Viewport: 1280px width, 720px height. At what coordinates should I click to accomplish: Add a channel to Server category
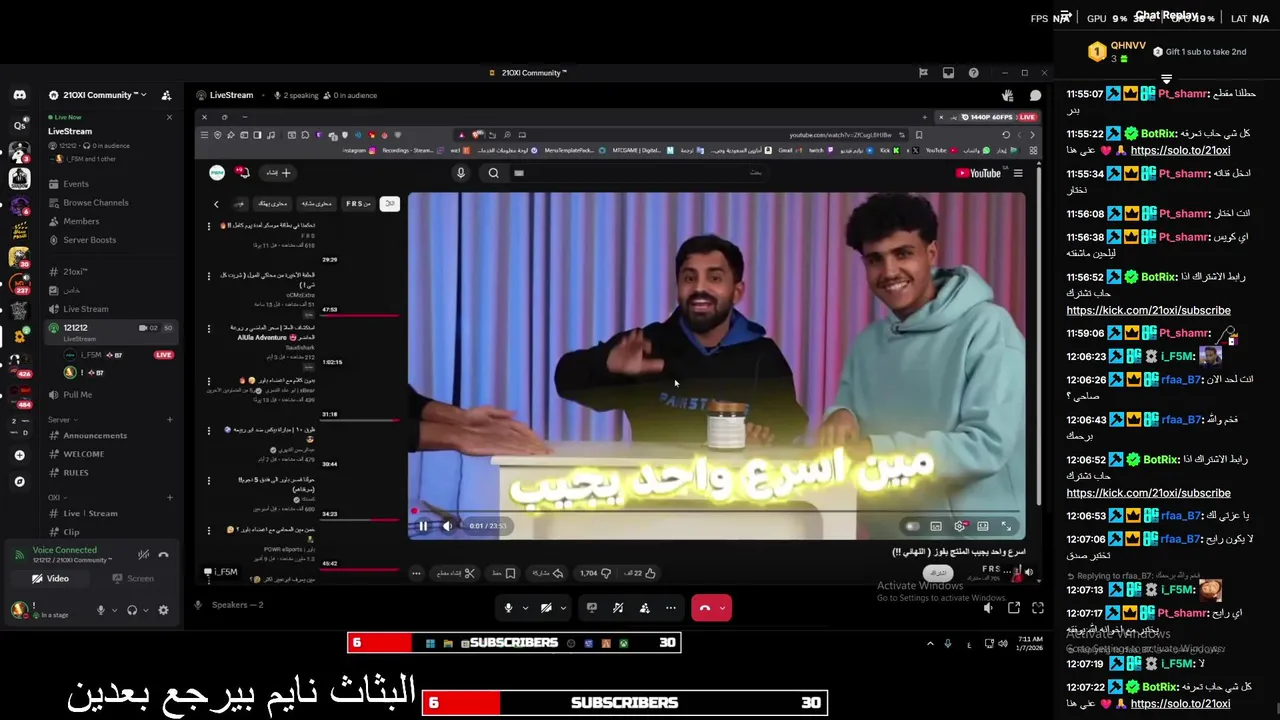[170, 420]
